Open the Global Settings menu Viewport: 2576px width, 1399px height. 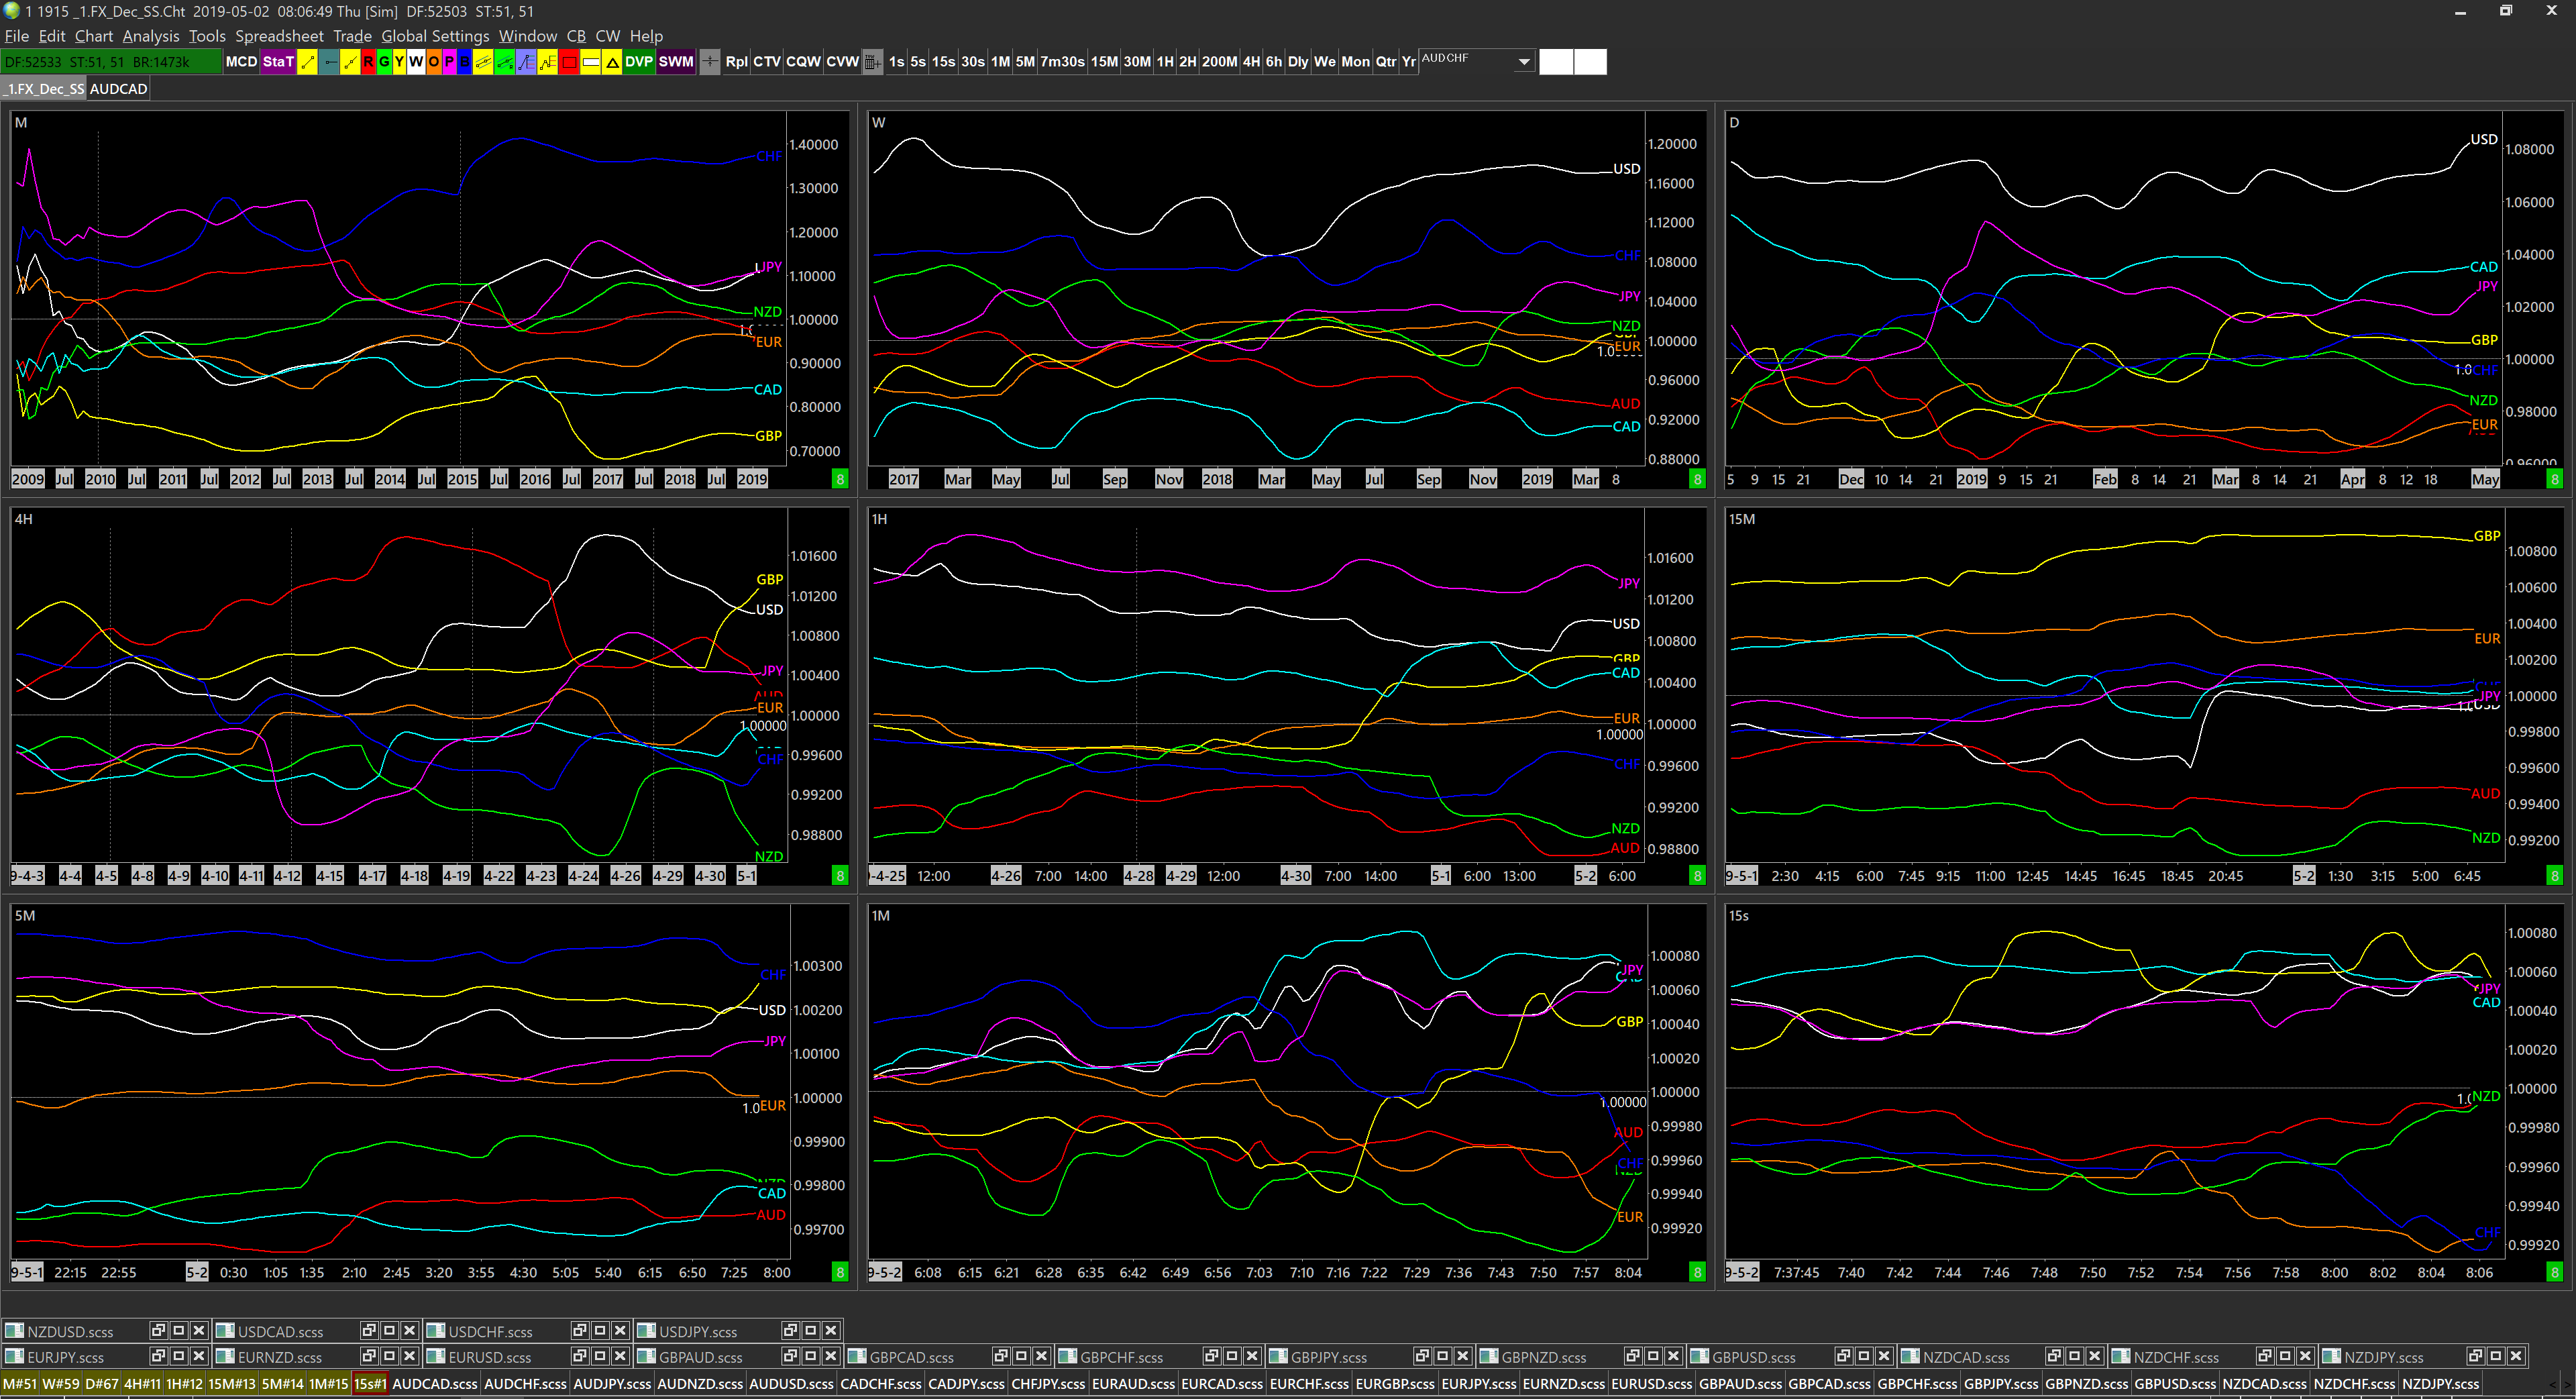pyautogui.click(x=435, y=36)
